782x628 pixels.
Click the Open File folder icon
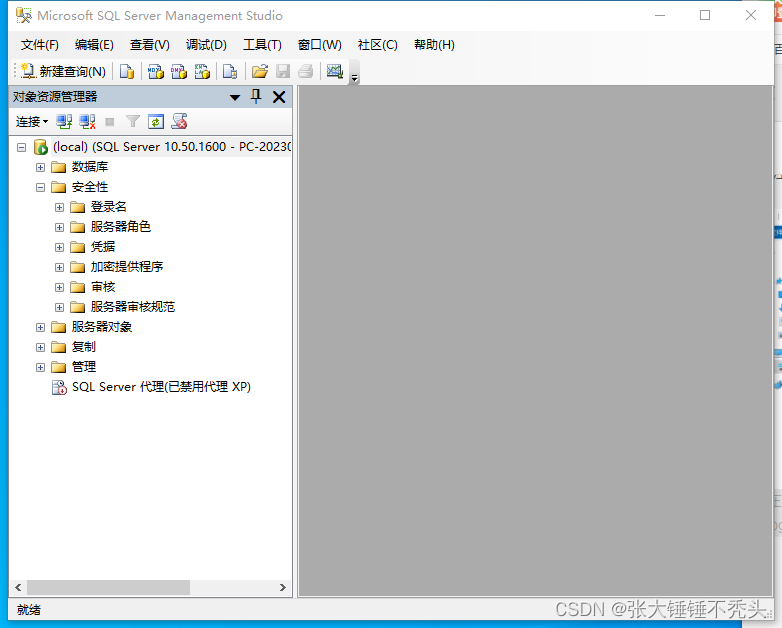259,72
